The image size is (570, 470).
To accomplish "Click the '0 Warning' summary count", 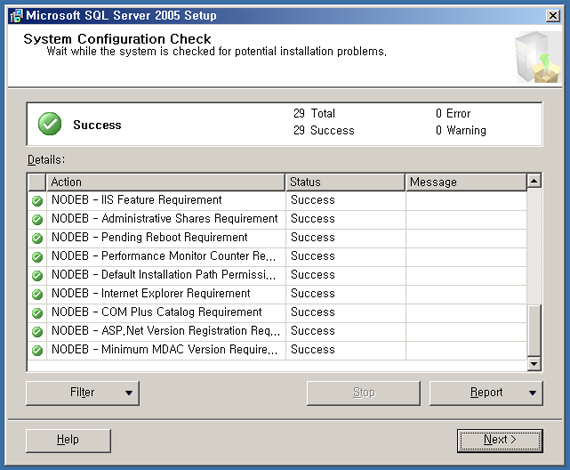I will point(461,130).
